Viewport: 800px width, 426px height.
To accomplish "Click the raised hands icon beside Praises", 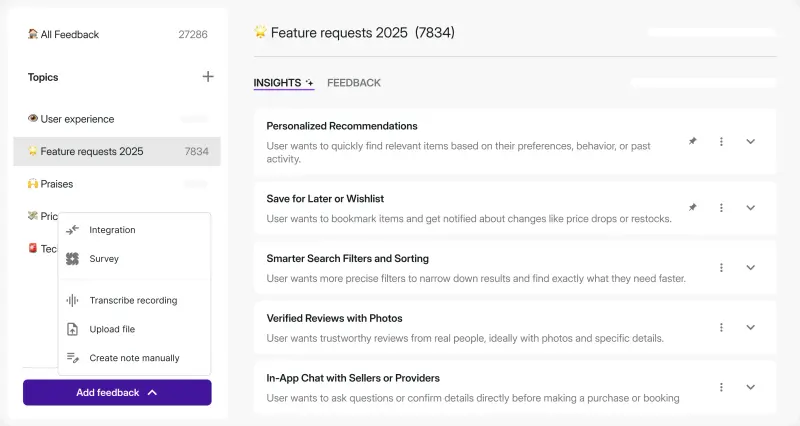I will [x=33, y=184].
